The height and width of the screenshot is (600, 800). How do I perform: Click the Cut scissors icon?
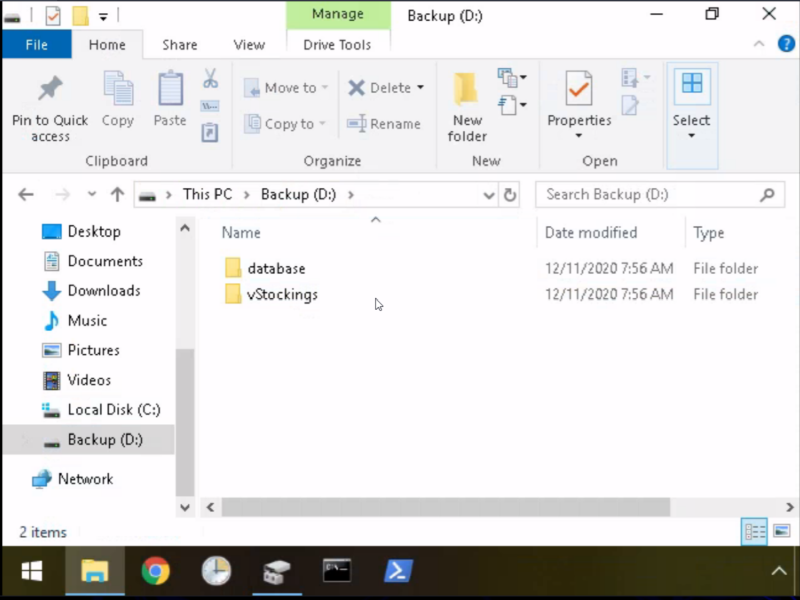pyautogui.click(x=210, y=78)
